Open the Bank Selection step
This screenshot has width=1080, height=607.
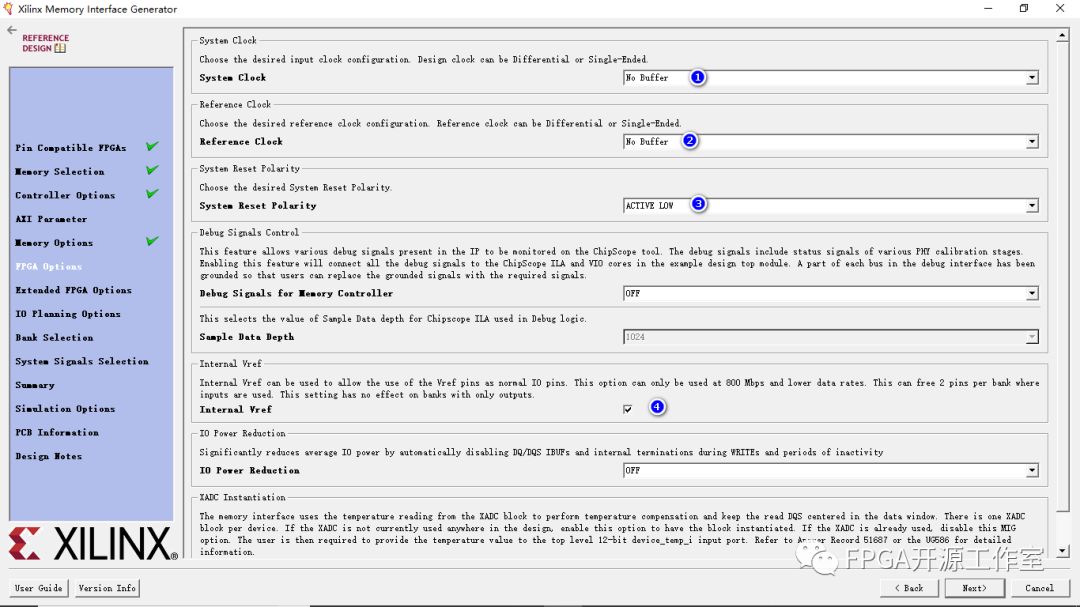coord(54,338)
